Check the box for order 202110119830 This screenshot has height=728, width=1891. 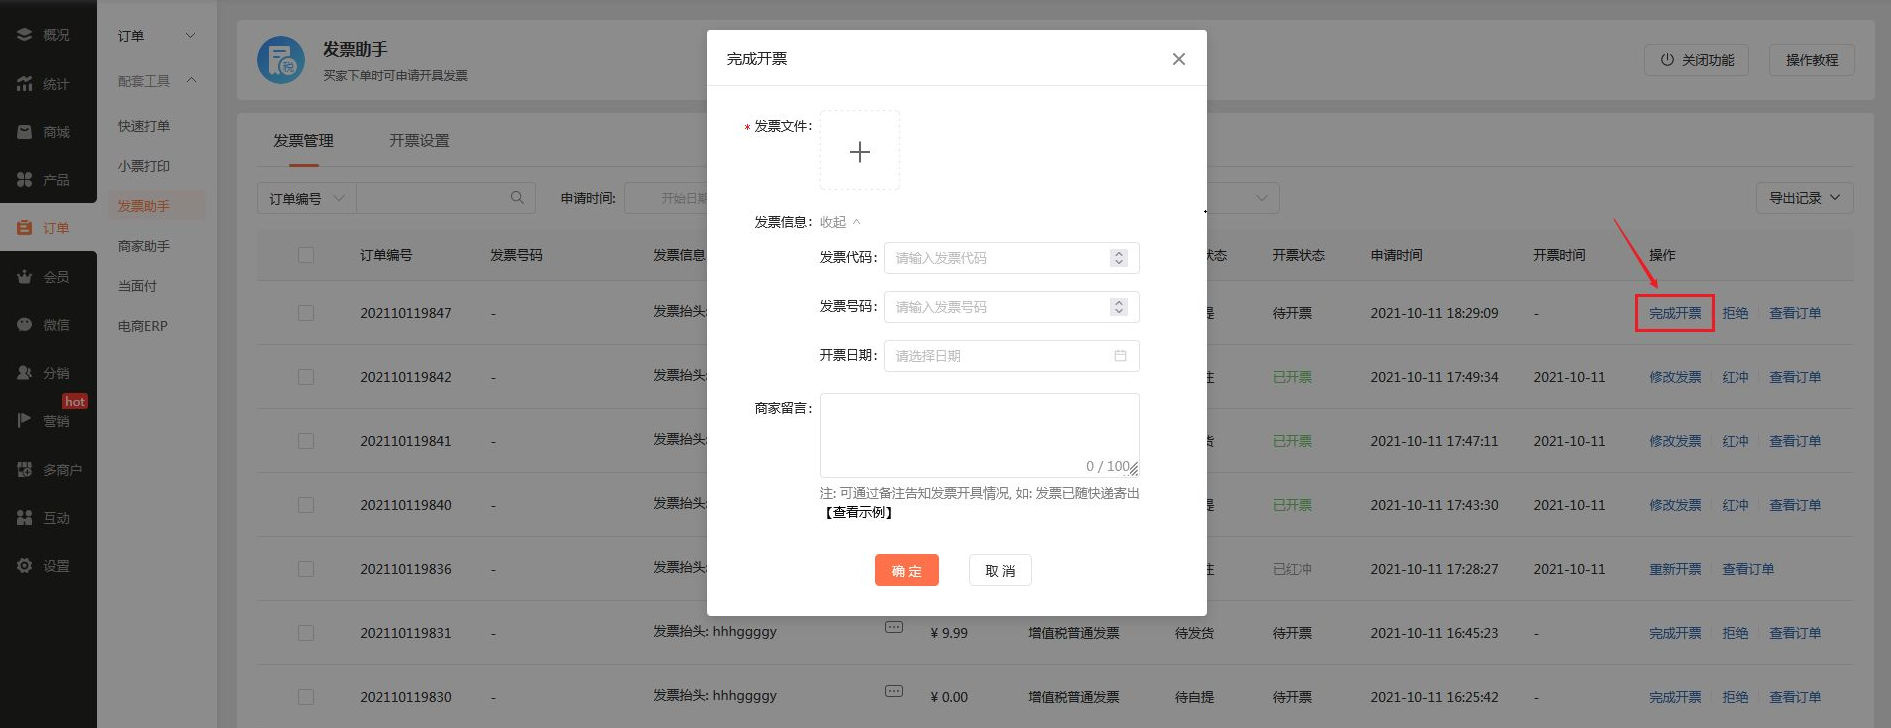306,697
